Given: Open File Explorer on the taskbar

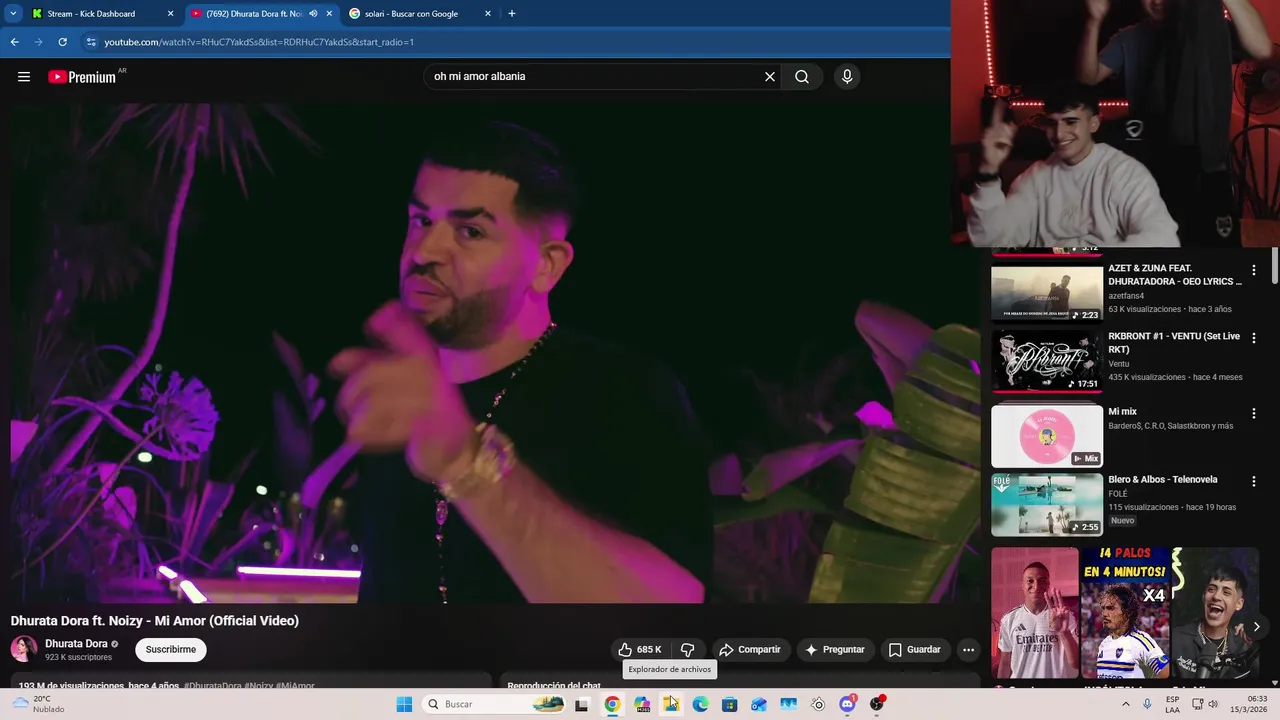Looking at the screenshot, I should tap(671, 704).
